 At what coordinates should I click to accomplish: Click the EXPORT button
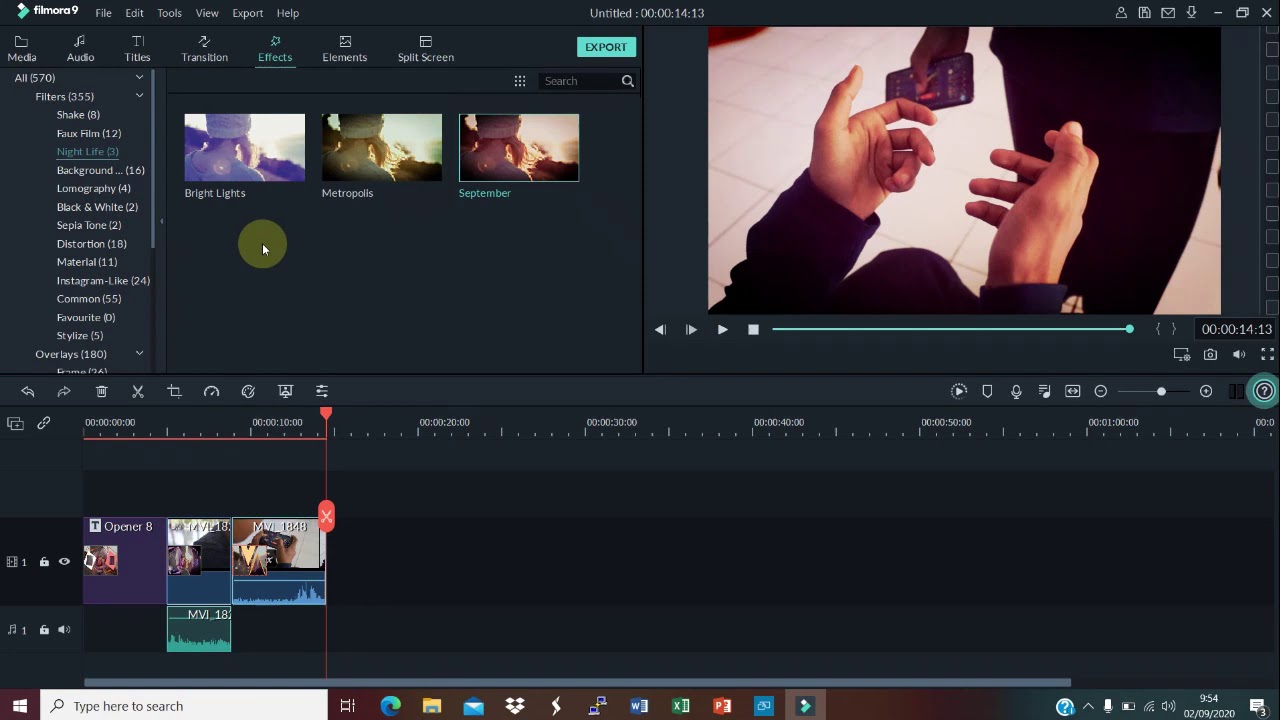click(x=606, y=47)
